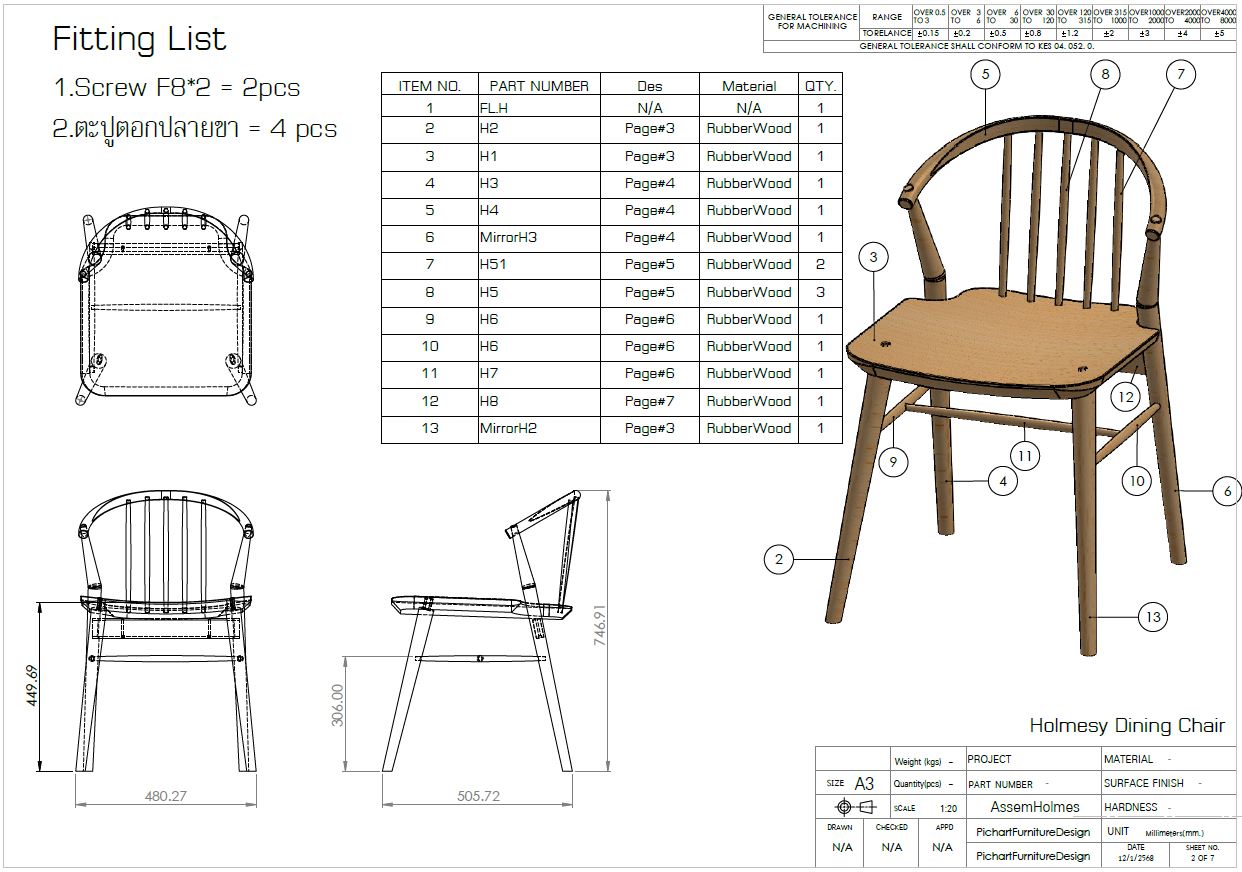Select balloon callout number 6
Viewport: 1242px width, 872px height.
point(1227,491)
